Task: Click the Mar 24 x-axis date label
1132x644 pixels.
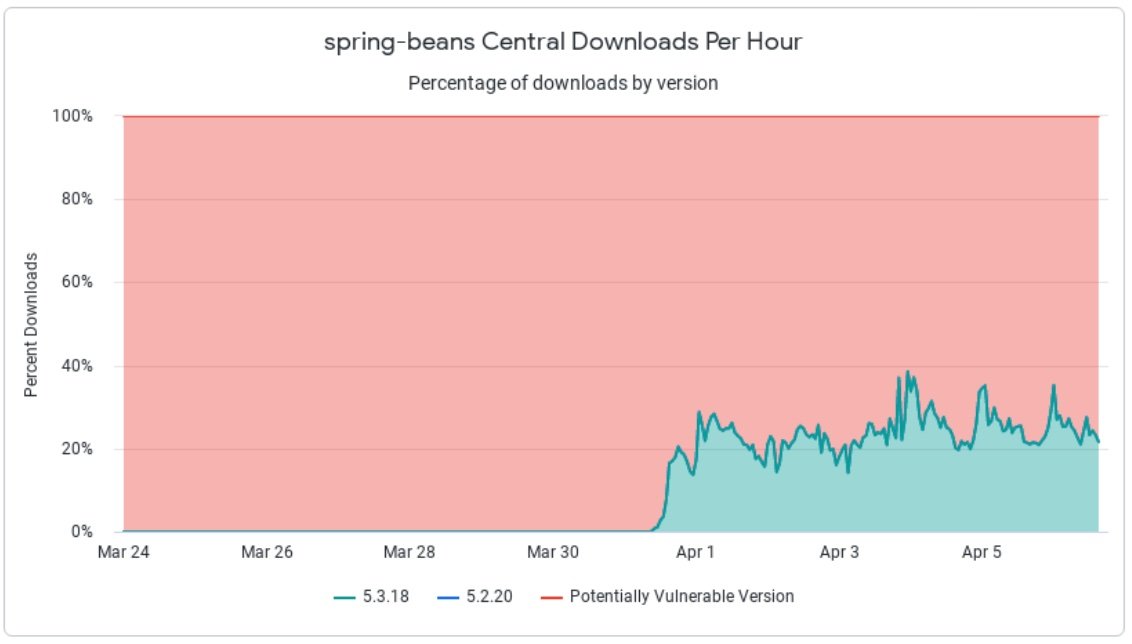Action: tap(124, 552)
